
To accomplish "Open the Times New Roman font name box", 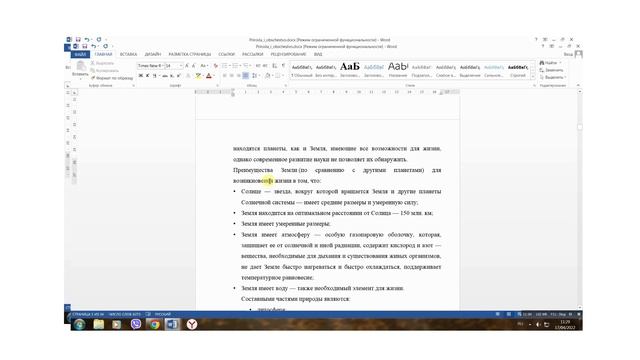I will (150, 66).
